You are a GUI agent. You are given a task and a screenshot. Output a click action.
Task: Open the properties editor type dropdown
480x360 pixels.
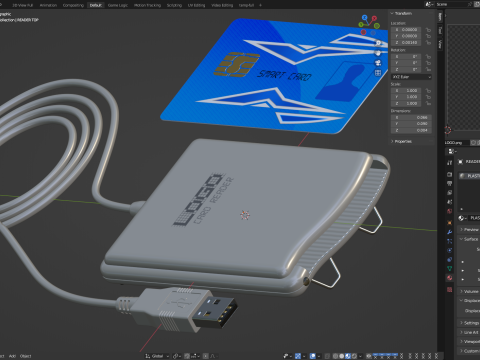tap(452, 152)
